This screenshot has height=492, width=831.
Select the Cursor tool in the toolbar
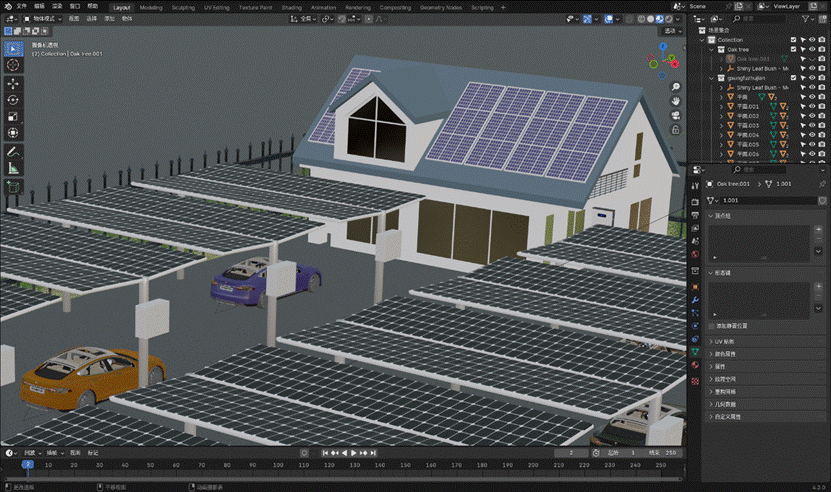pos(13,64)
